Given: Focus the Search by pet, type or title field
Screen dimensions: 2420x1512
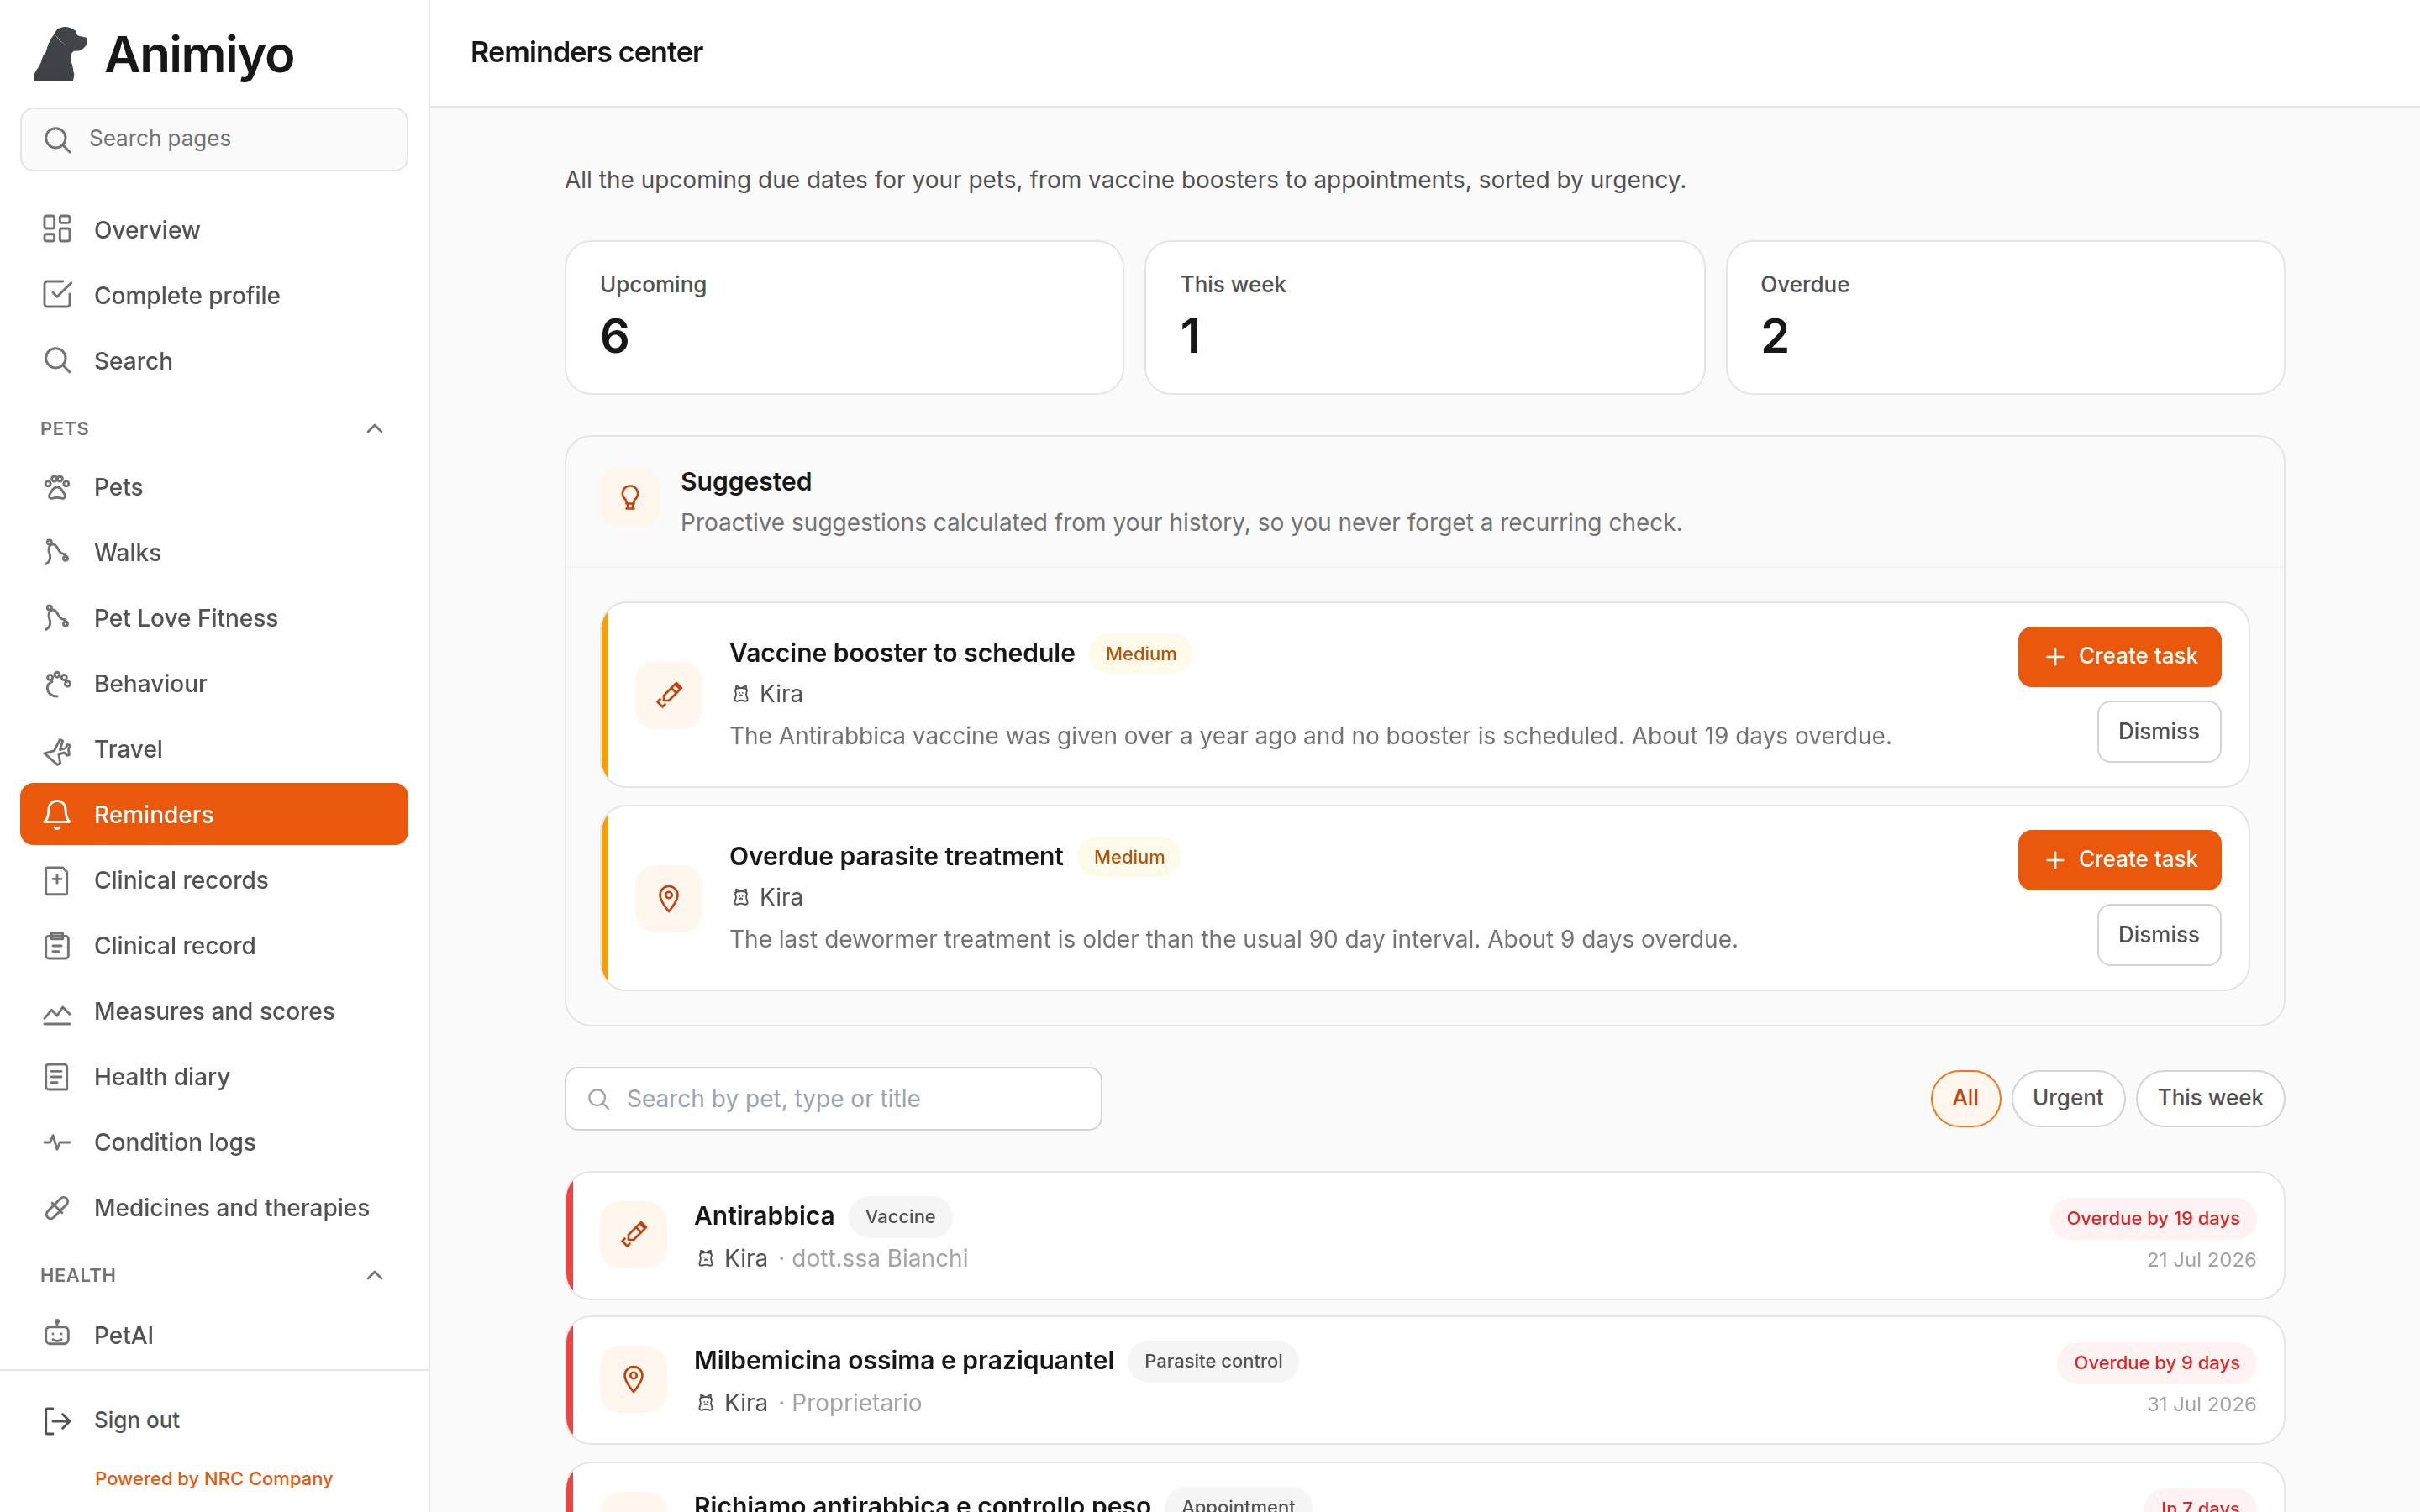Looking at the screenshot, I should click(833, 1098).
